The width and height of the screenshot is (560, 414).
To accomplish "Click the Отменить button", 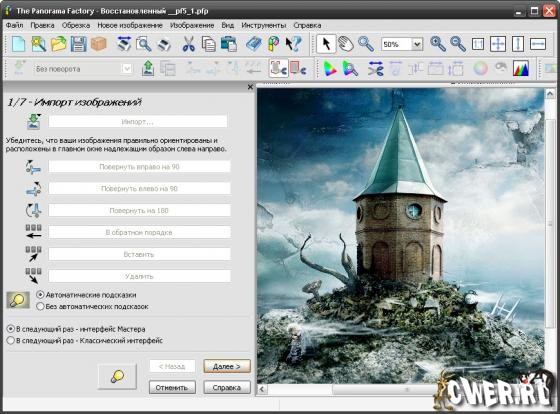I will [x=172, y=387].
